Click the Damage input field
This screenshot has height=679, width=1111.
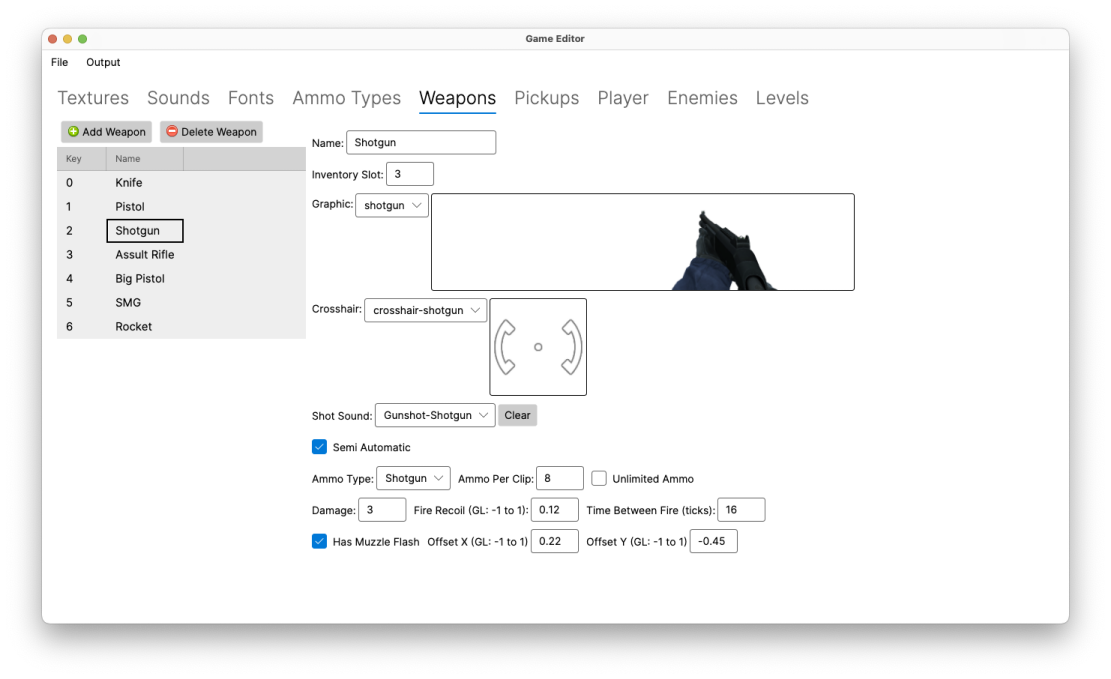point(382,510)
